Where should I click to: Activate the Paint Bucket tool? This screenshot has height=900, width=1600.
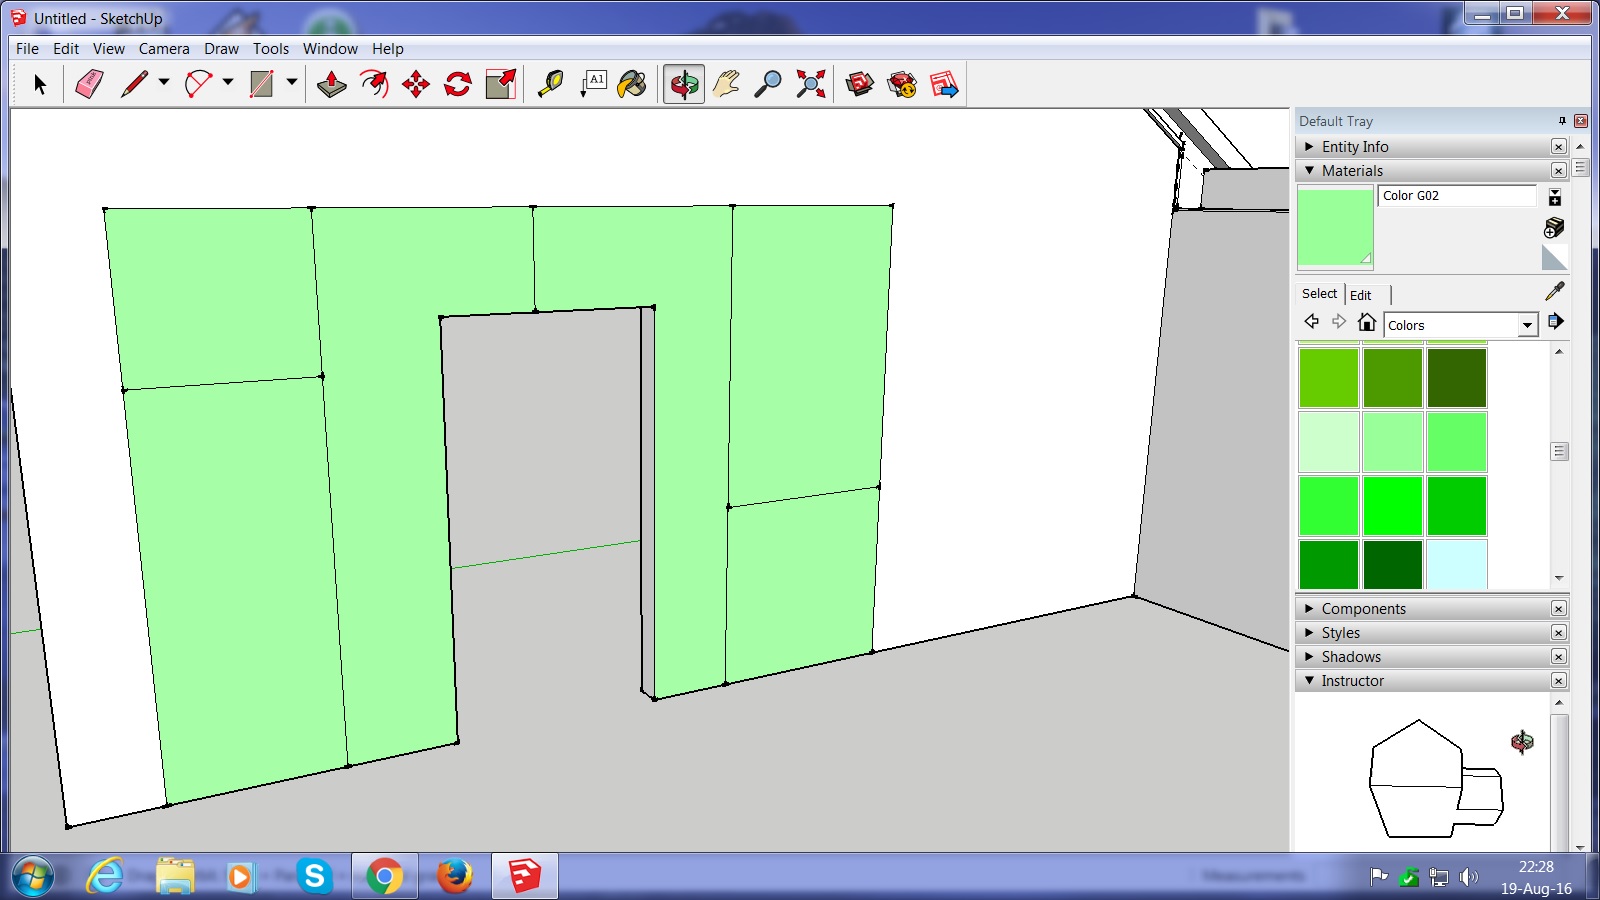[x=632, y=84]
